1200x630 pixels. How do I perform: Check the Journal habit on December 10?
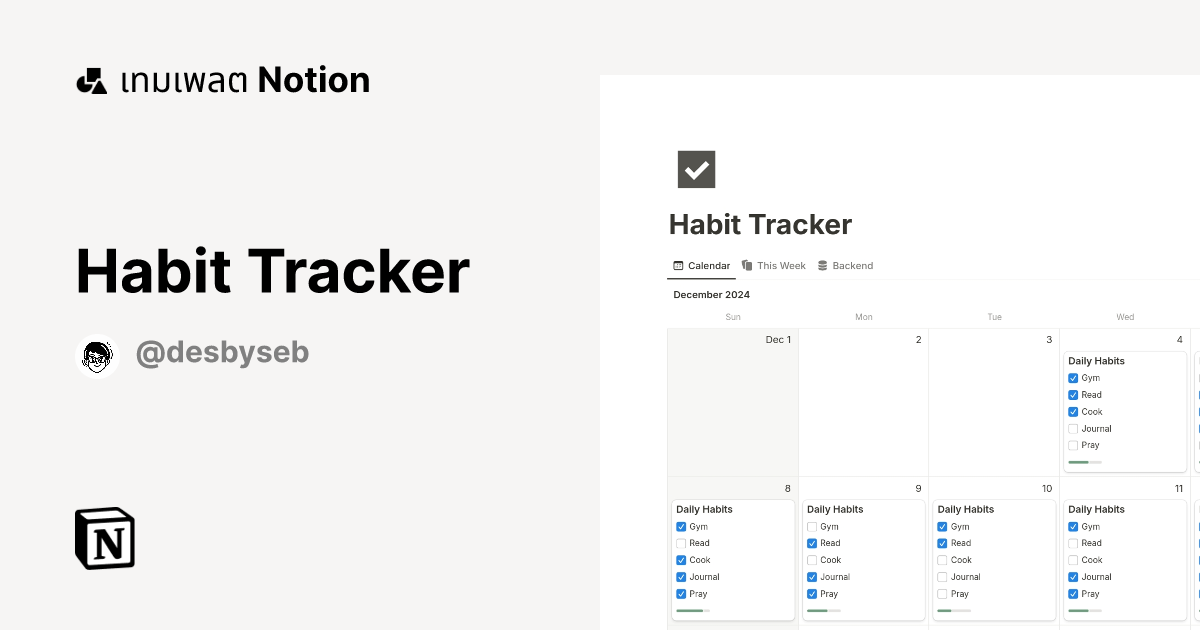point(942,577)
